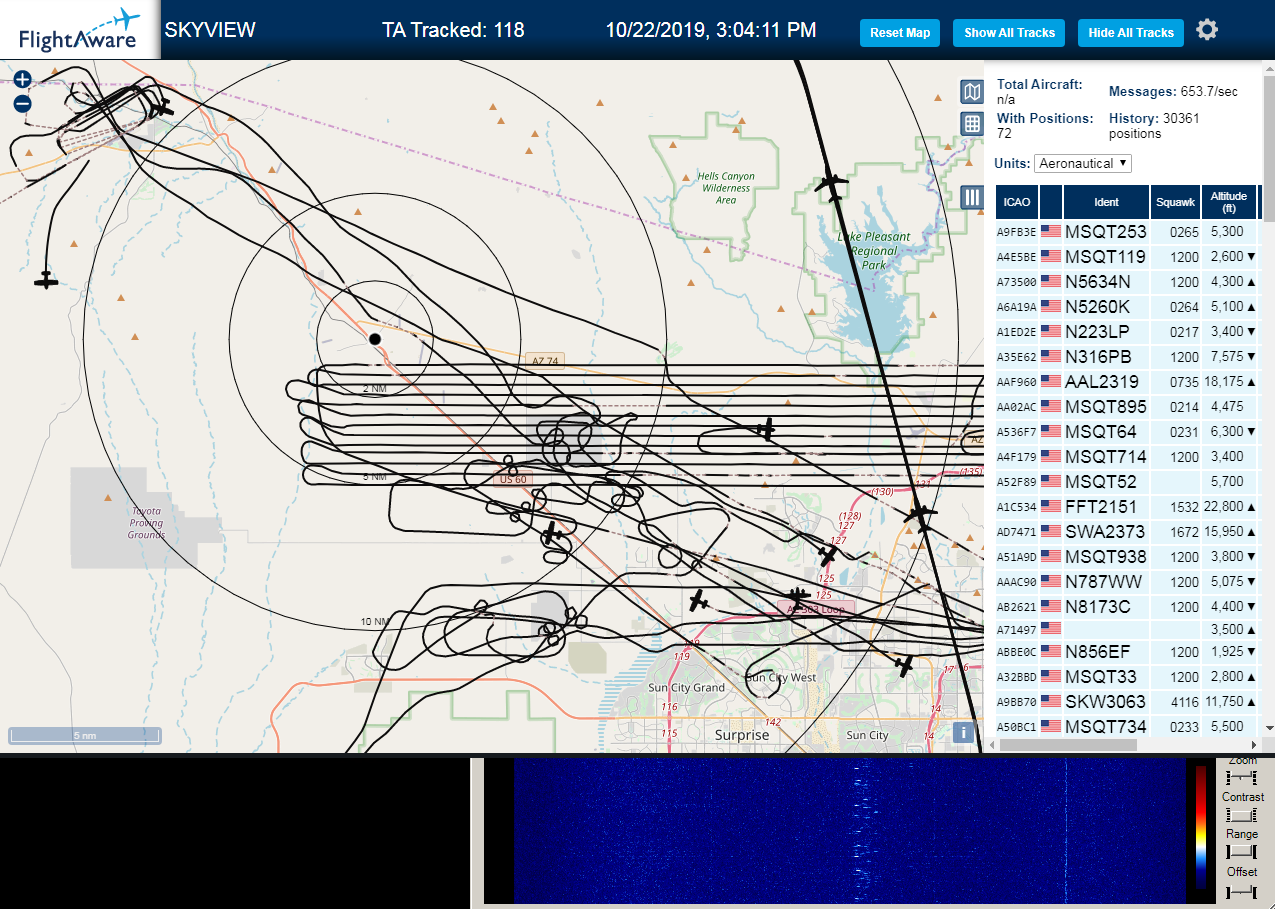Click the SKYVIEW title text
1275x909 pixels.
210,30
